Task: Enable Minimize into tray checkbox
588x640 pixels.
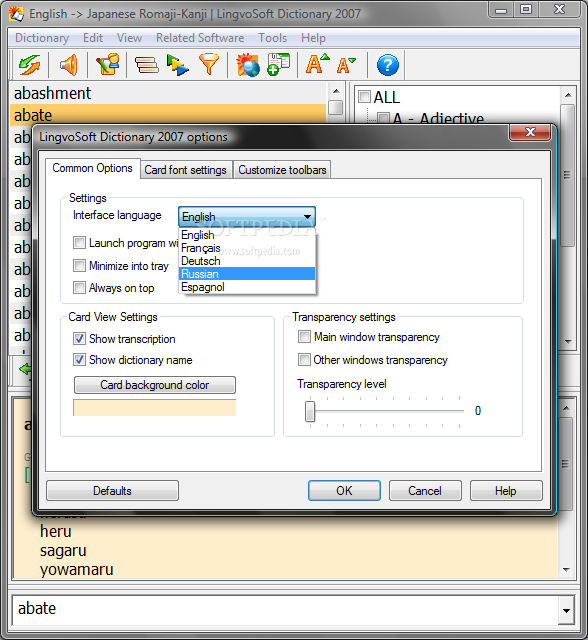Action: click(x=79, y=266)
